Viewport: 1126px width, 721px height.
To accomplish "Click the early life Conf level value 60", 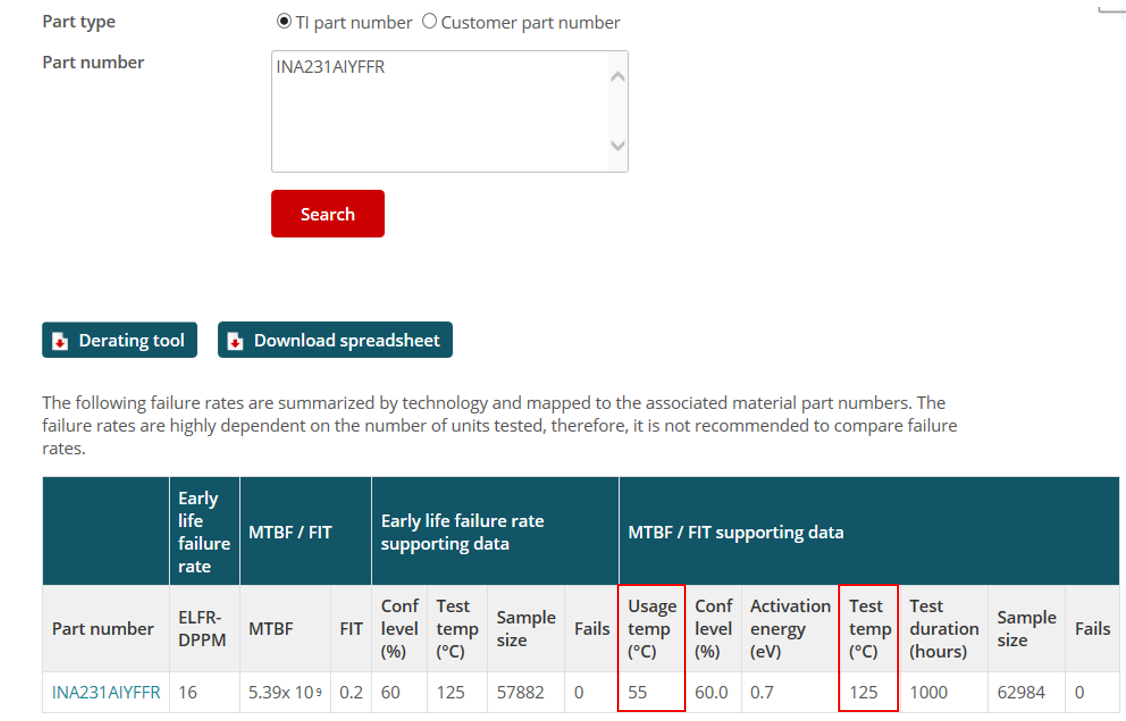I will coord(391,692).
